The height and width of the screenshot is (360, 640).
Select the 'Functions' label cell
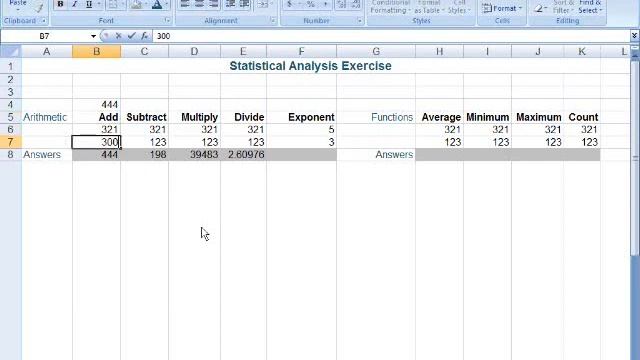click(x=376, y=118)
